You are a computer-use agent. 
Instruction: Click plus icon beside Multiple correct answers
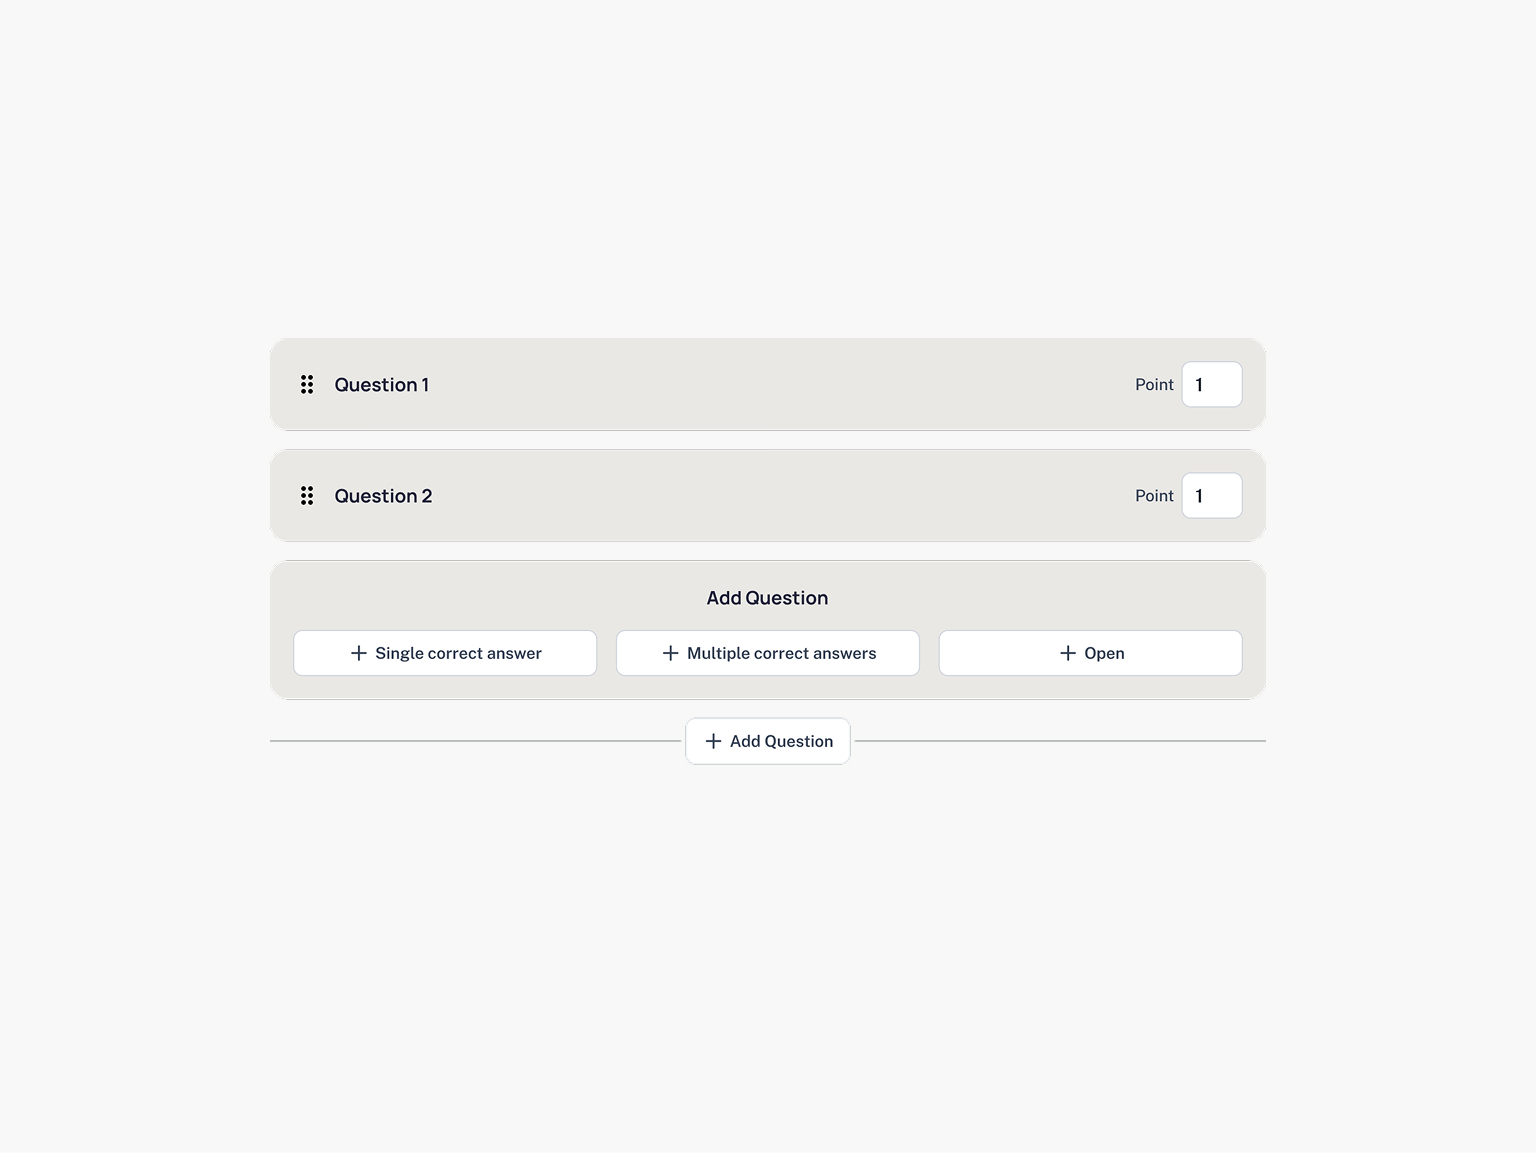pyautogui.click(x=670, y=653)
